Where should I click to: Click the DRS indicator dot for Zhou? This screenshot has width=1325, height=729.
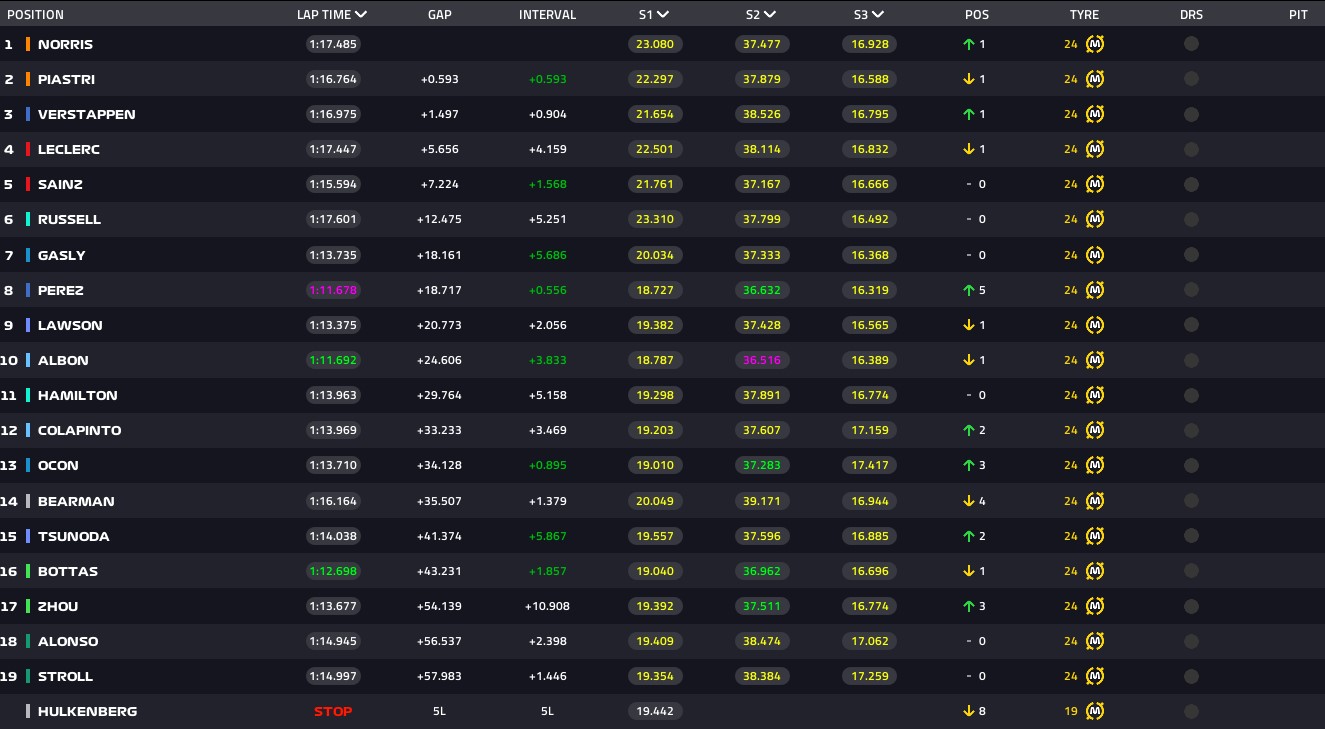[1191, 606]
